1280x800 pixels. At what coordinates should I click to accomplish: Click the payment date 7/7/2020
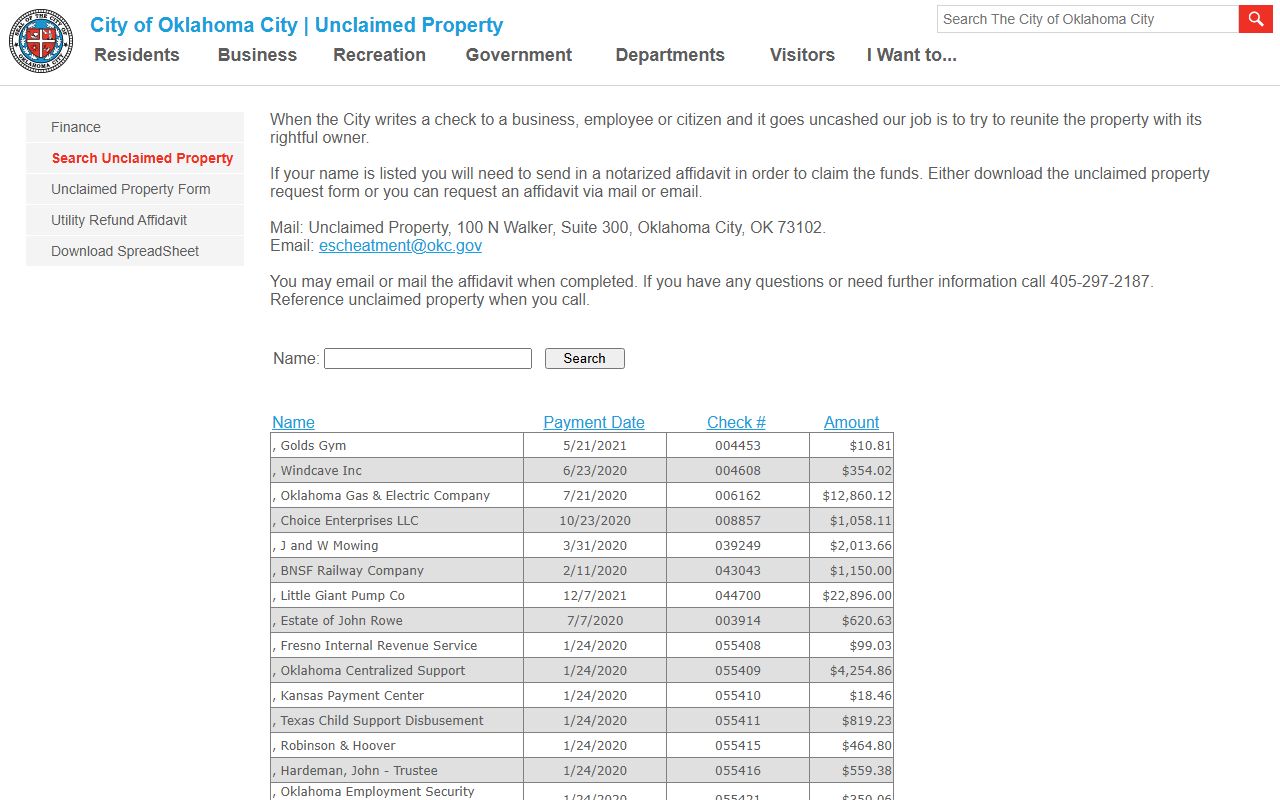595,620
